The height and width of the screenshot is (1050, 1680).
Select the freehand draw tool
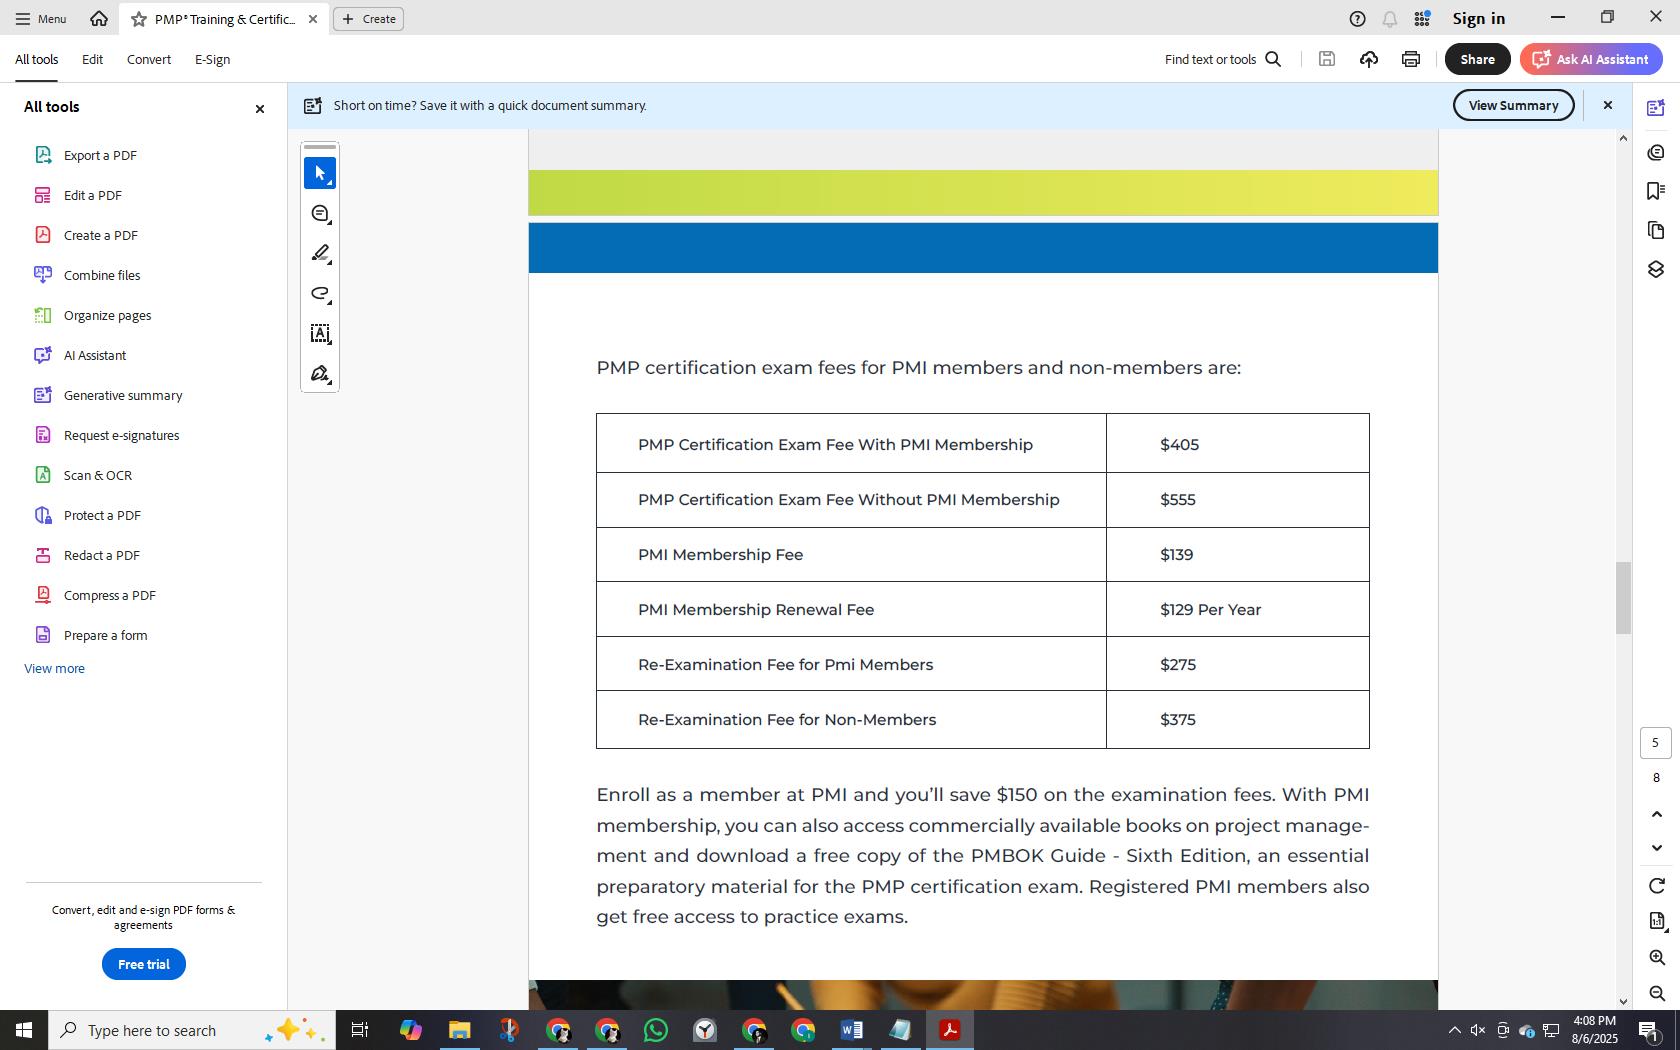(x=320, y=294)
